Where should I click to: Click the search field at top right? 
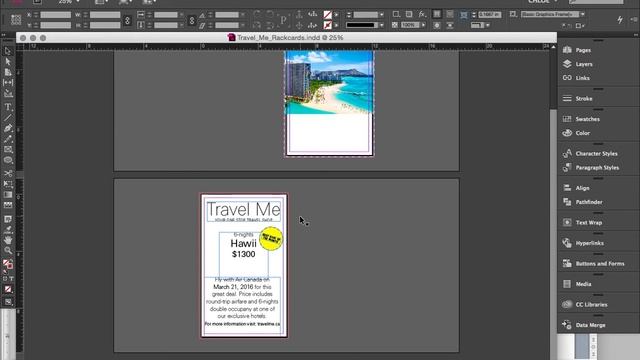point(596,2)
